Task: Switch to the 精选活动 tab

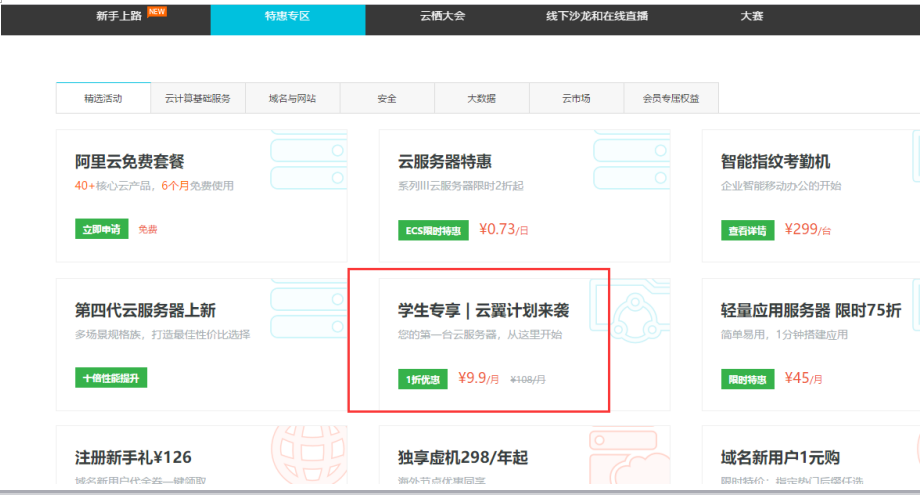Action: click(103, 98)
